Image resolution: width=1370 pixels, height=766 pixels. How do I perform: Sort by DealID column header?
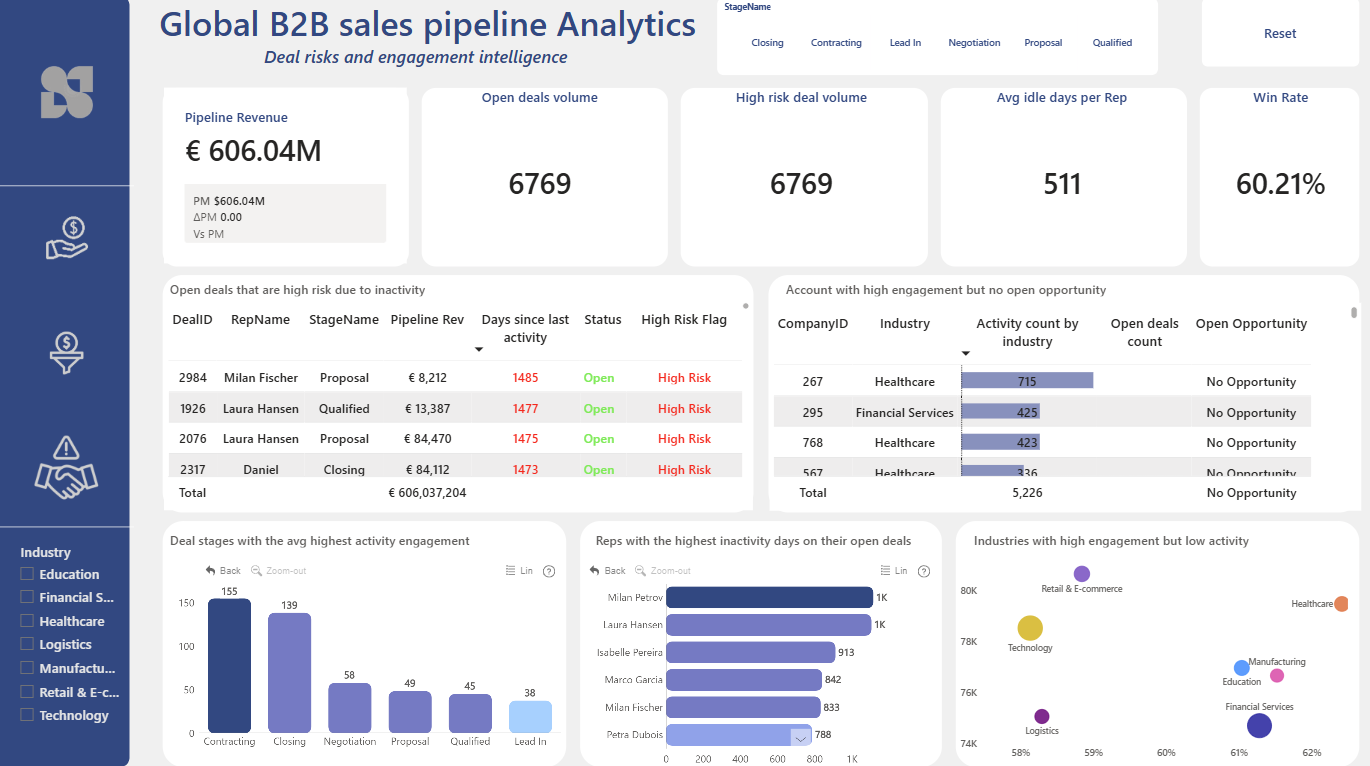tap(192, 320)
